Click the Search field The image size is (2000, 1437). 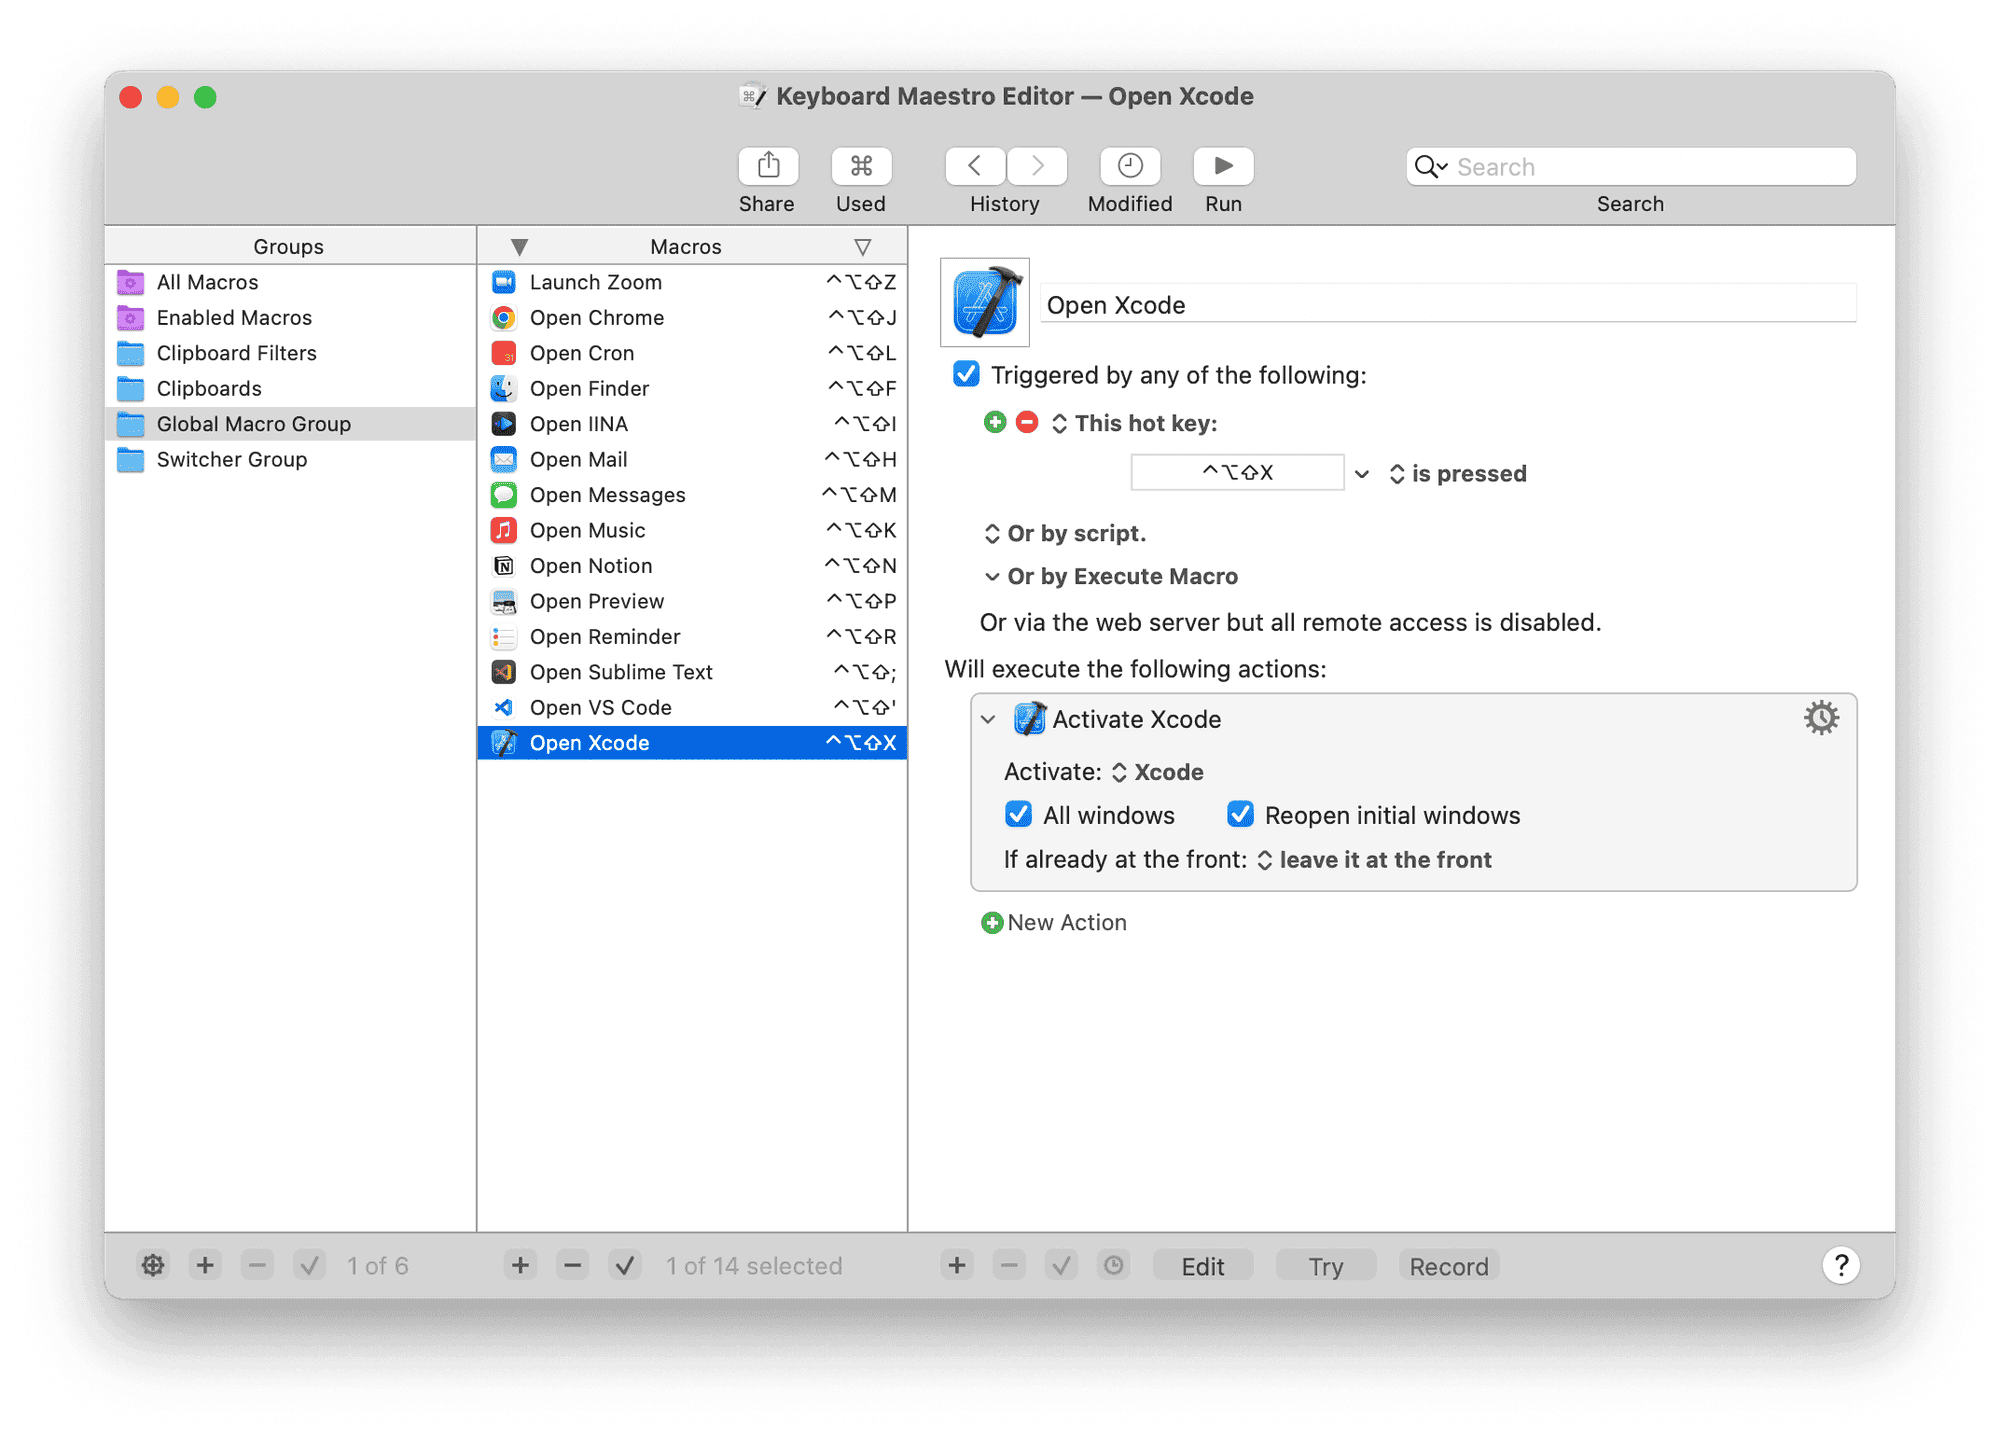click(x=1650, y=167)
